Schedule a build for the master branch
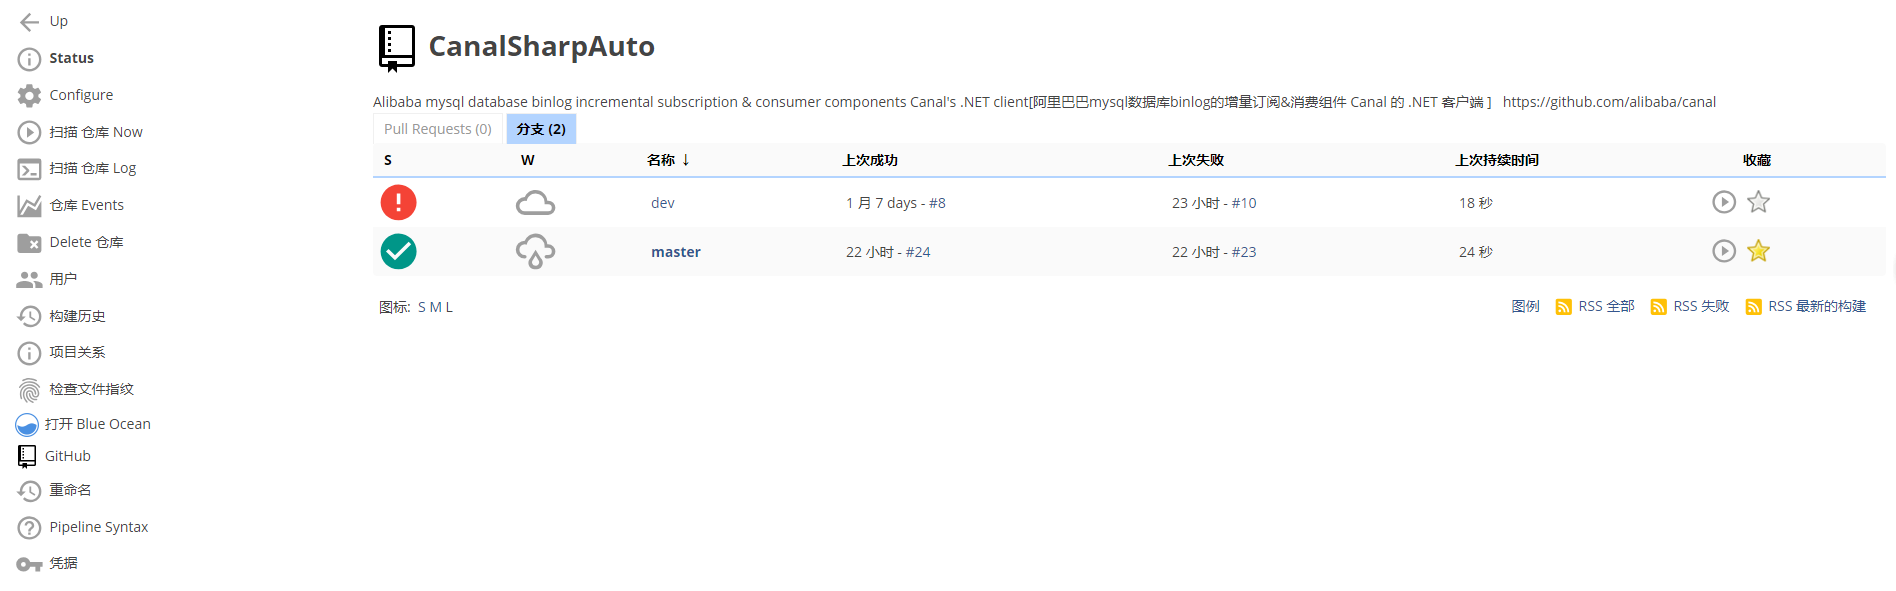 [x=1724, y=251]
